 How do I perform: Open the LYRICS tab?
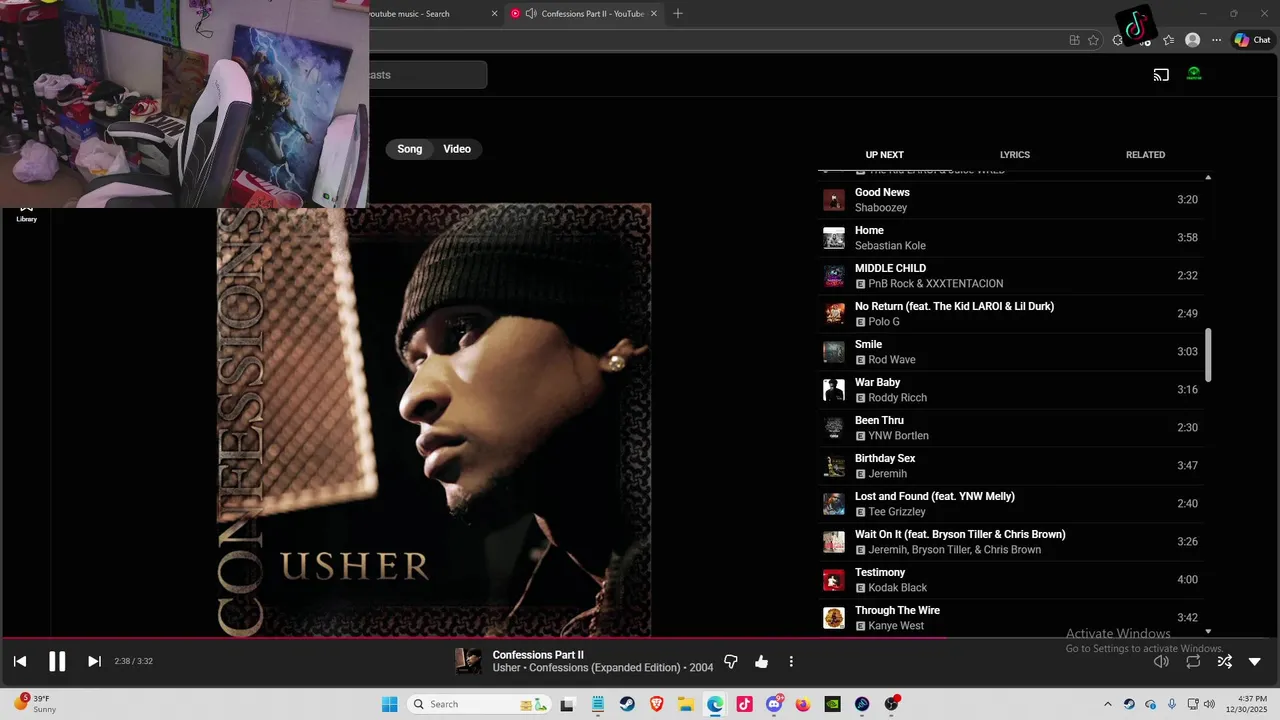click(1014, 155)
